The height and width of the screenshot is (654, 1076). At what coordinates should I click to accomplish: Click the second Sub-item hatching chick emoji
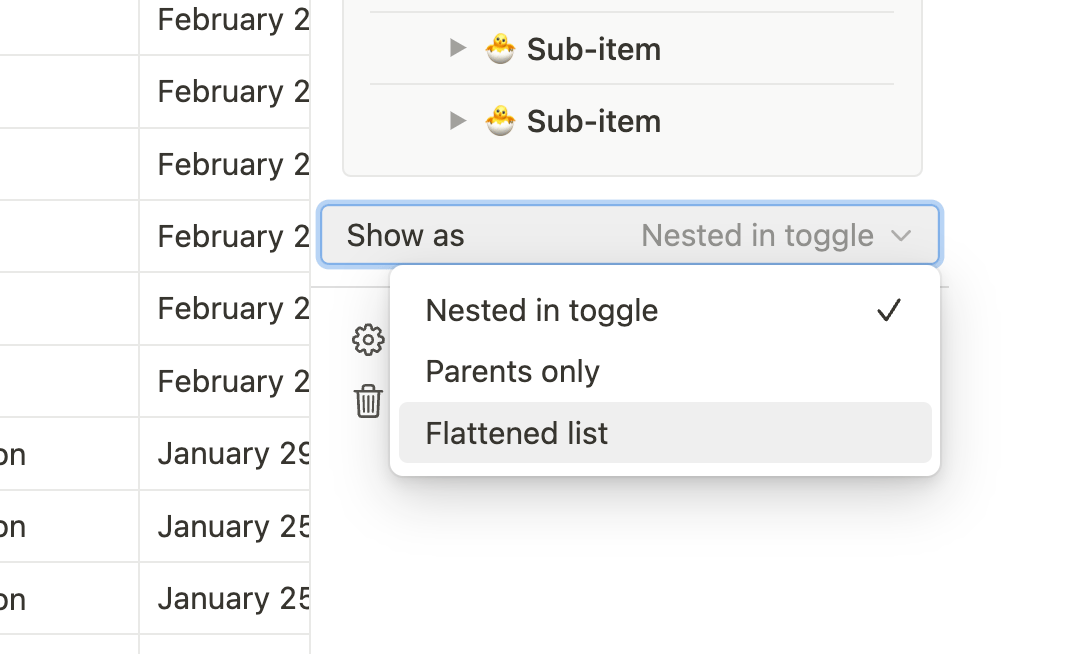[500, 121]
